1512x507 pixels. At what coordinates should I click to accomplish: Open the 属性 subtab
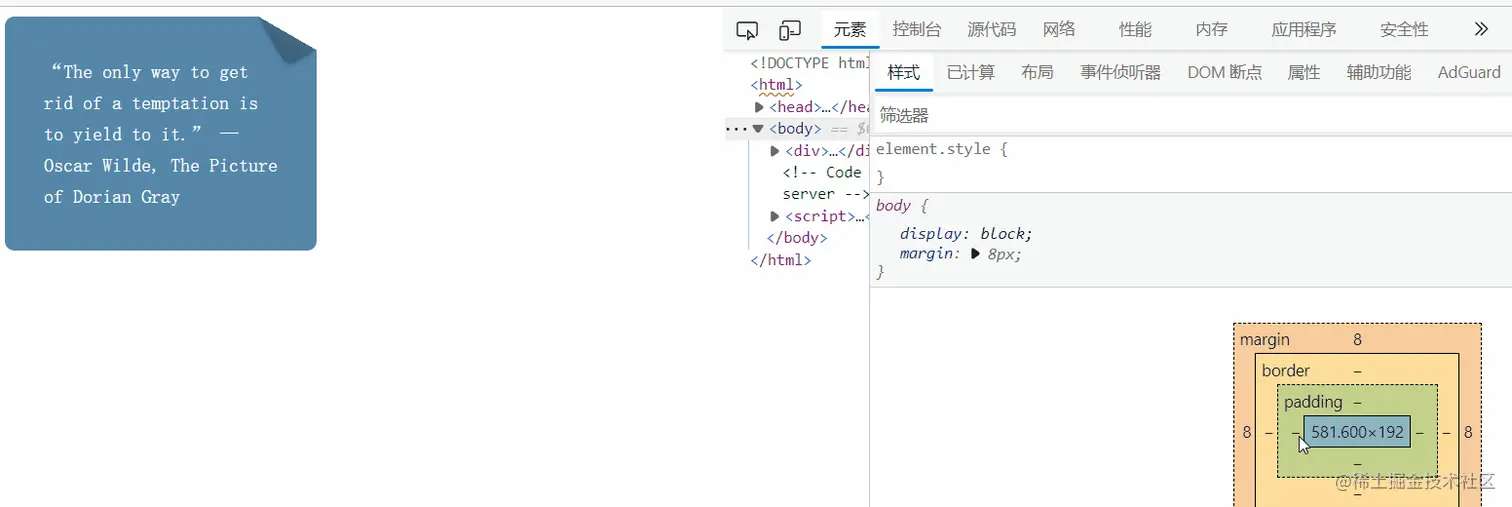[x=1304, y=72]
